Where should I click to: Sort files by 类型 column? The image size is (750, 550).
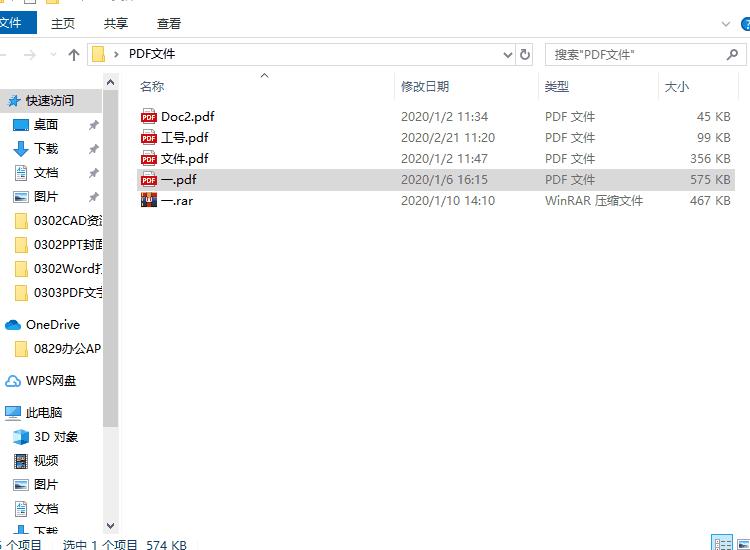tap(557, 87)
